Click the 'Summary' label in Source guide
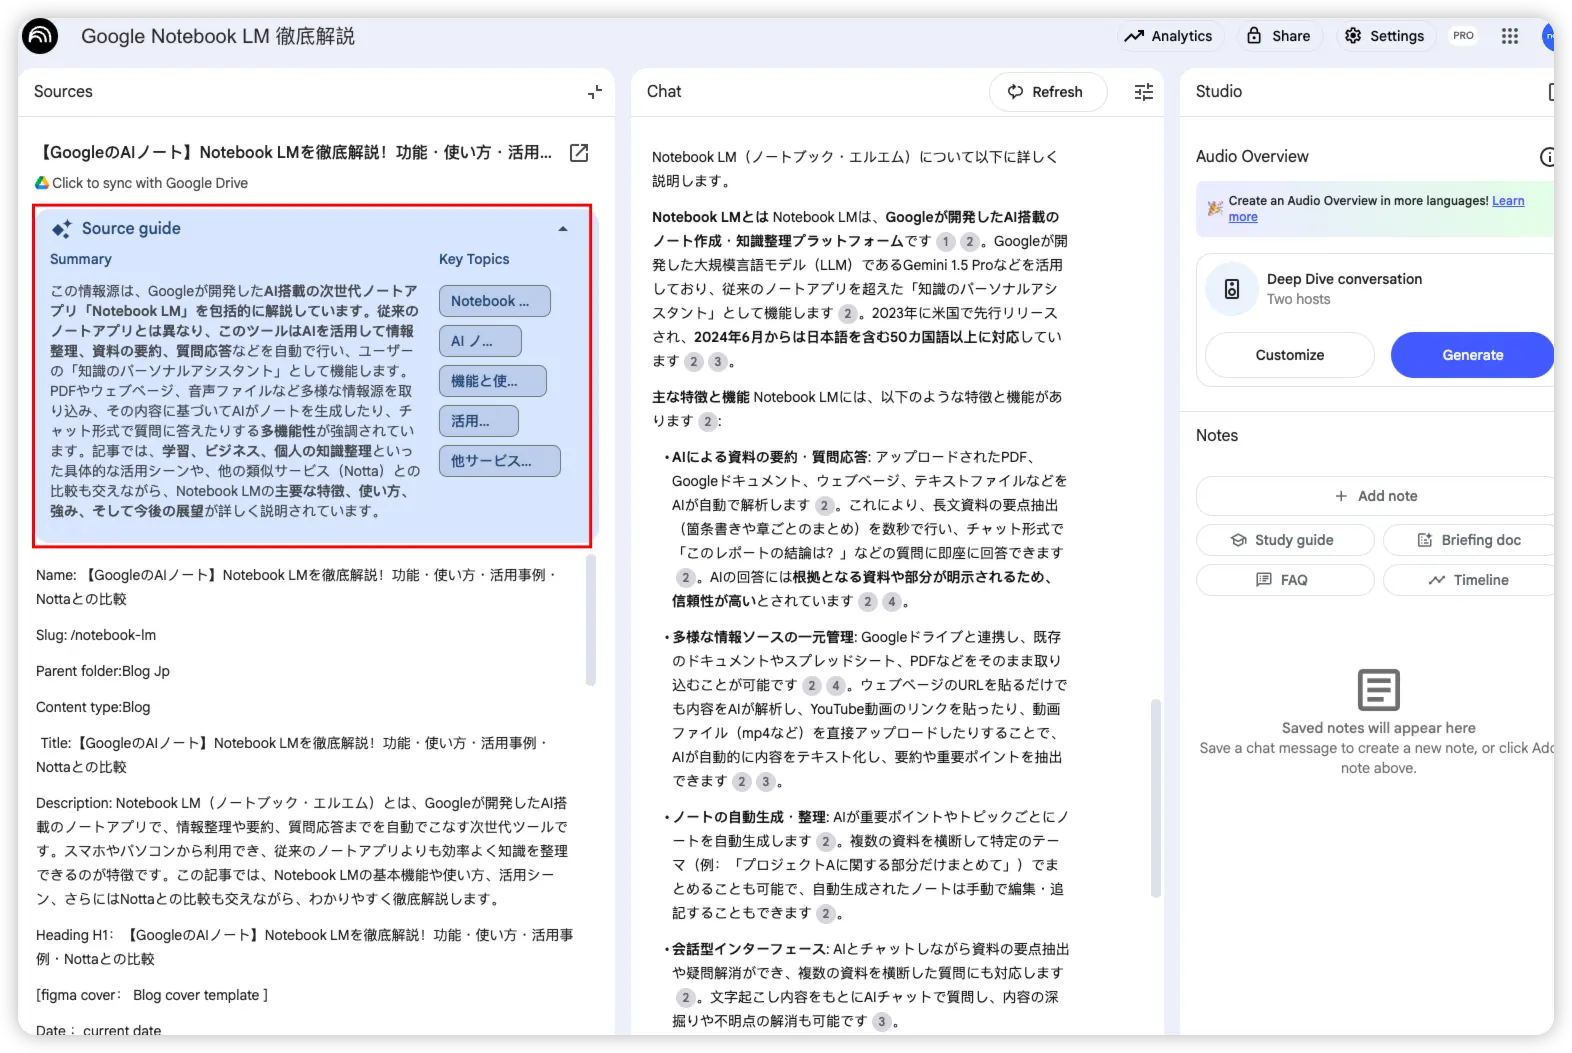 [x=81, y=259]
